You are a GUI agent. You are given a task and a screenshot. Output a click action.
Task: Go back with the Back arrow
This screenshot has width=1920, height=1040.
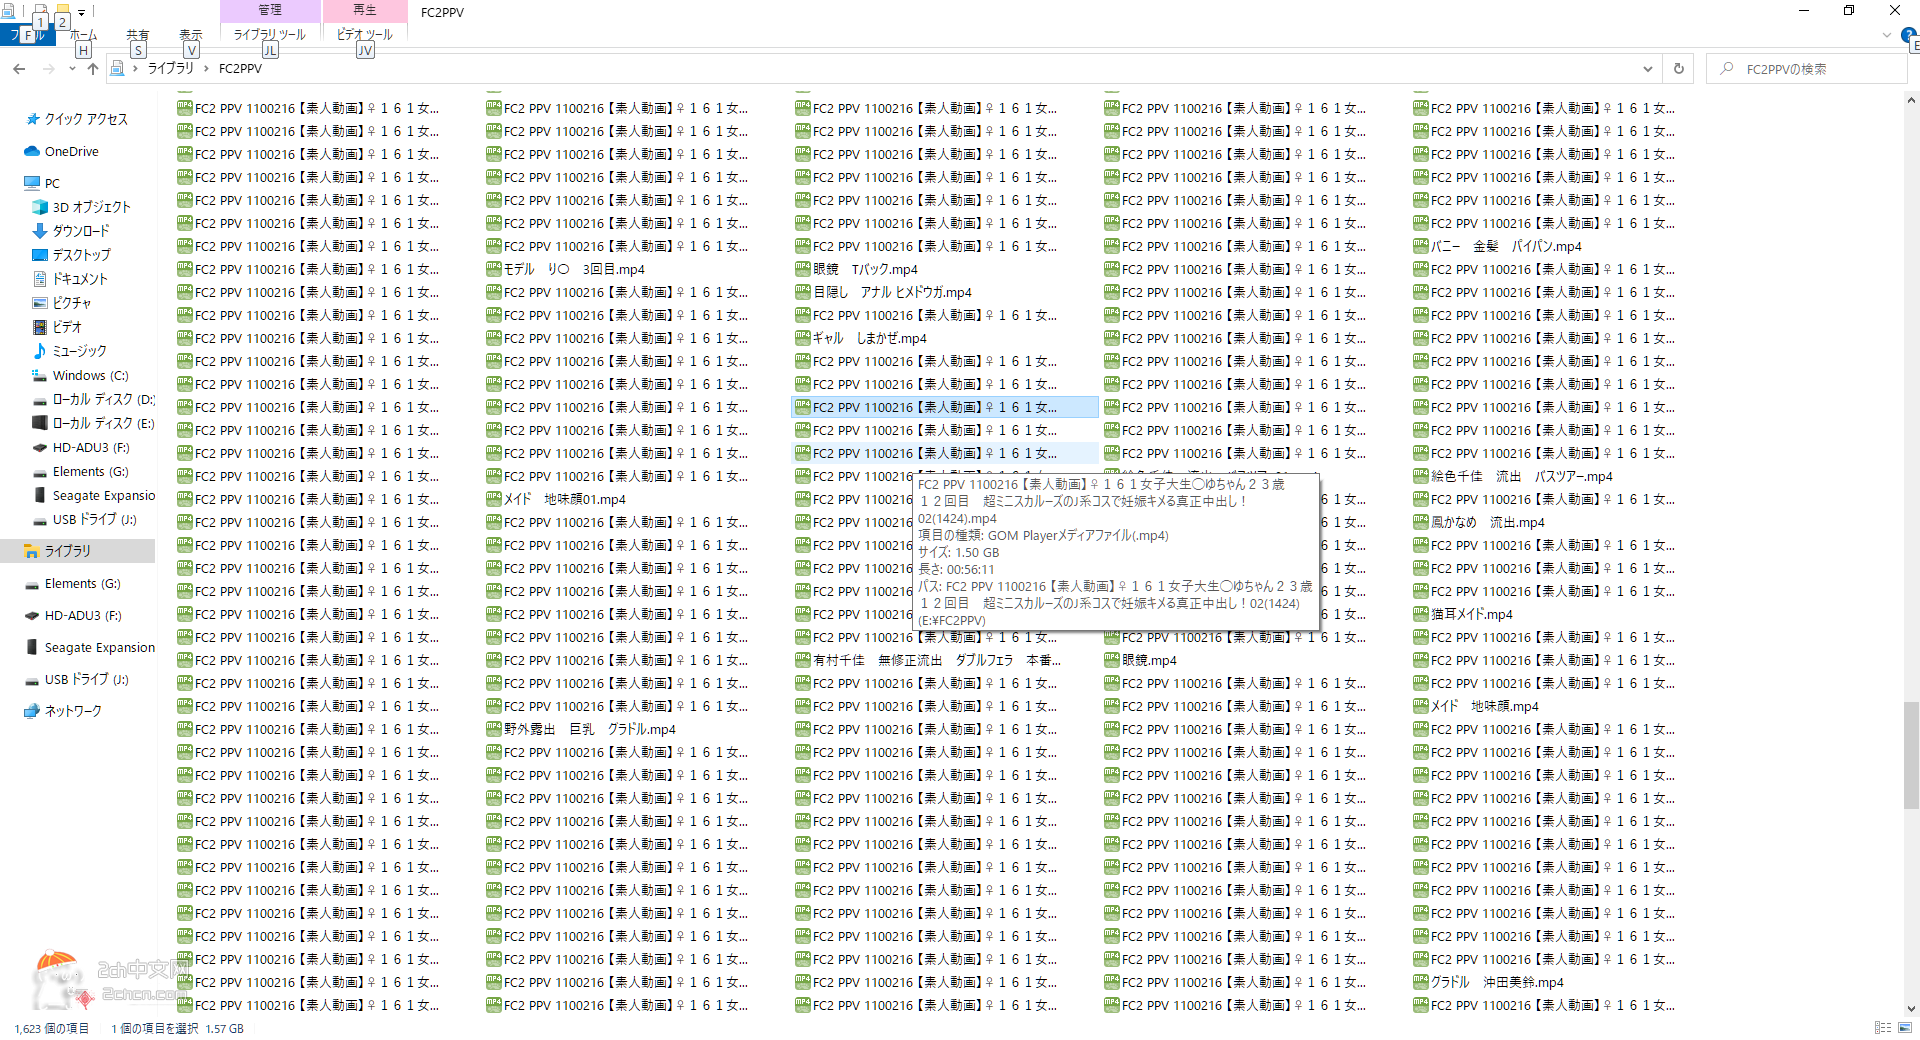[x=19, y=69]
